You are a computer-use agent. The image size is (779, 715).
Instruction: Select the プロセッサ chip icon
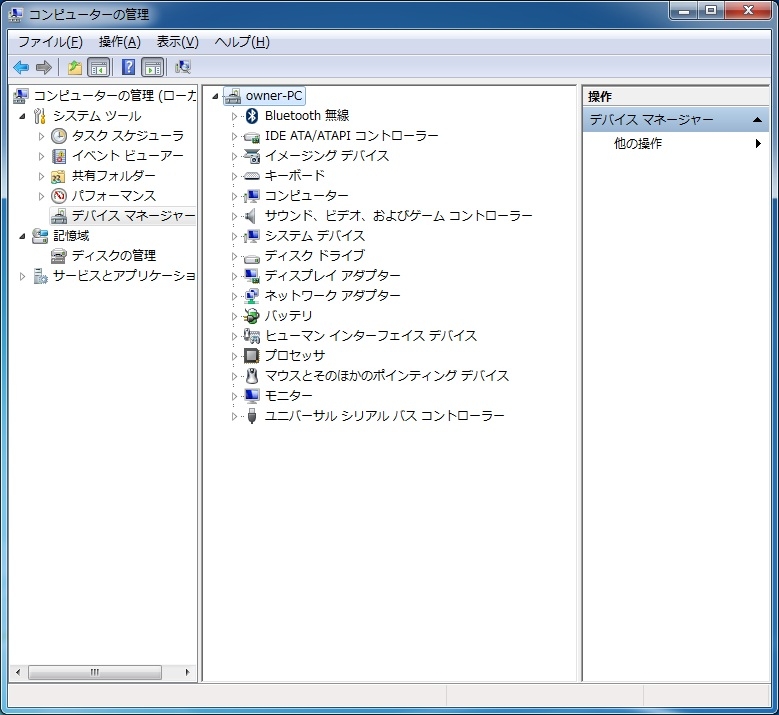[251, 356]
